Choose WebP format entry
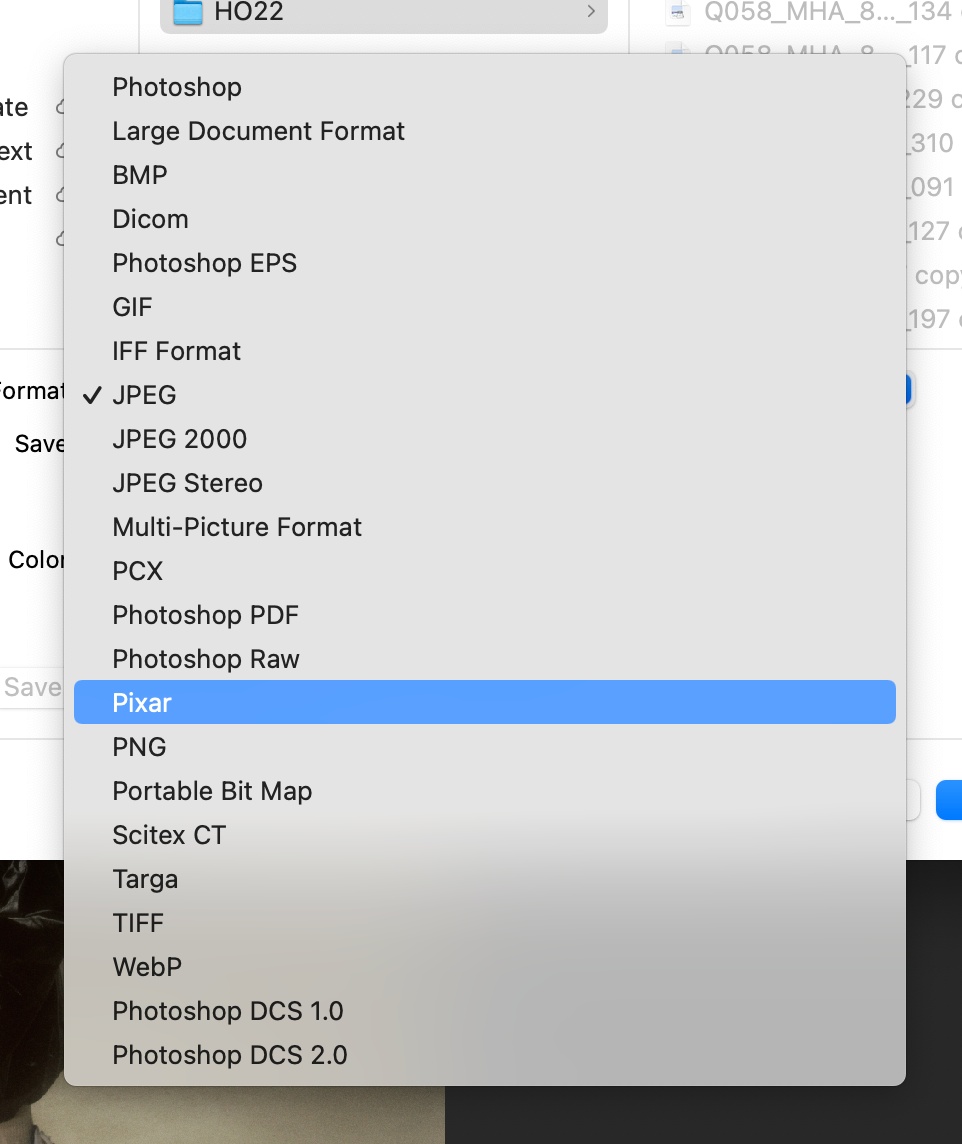Viewport: 962px width, 1144px height. 484,967
